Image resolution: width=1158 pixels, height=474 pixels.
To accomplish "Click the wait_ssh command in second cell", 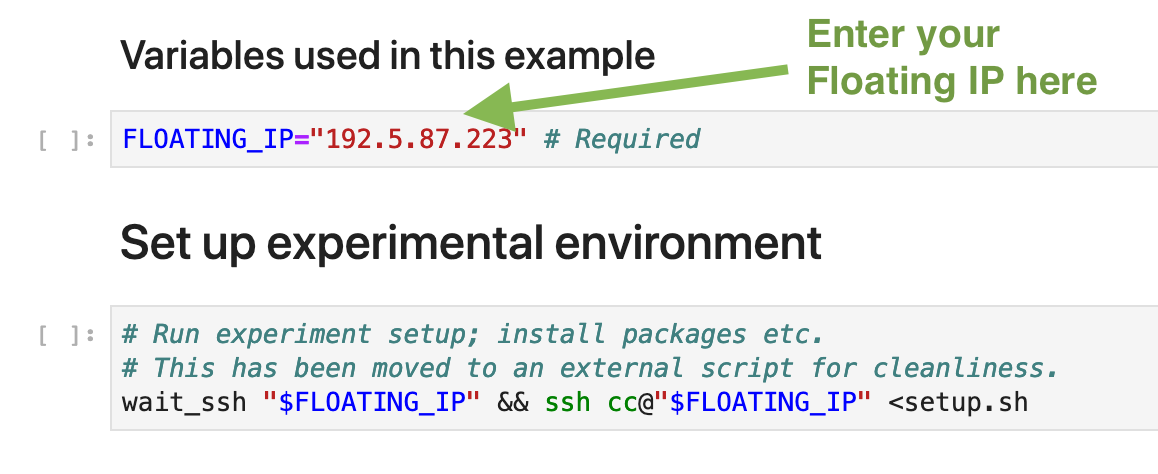I will point(184,402).
